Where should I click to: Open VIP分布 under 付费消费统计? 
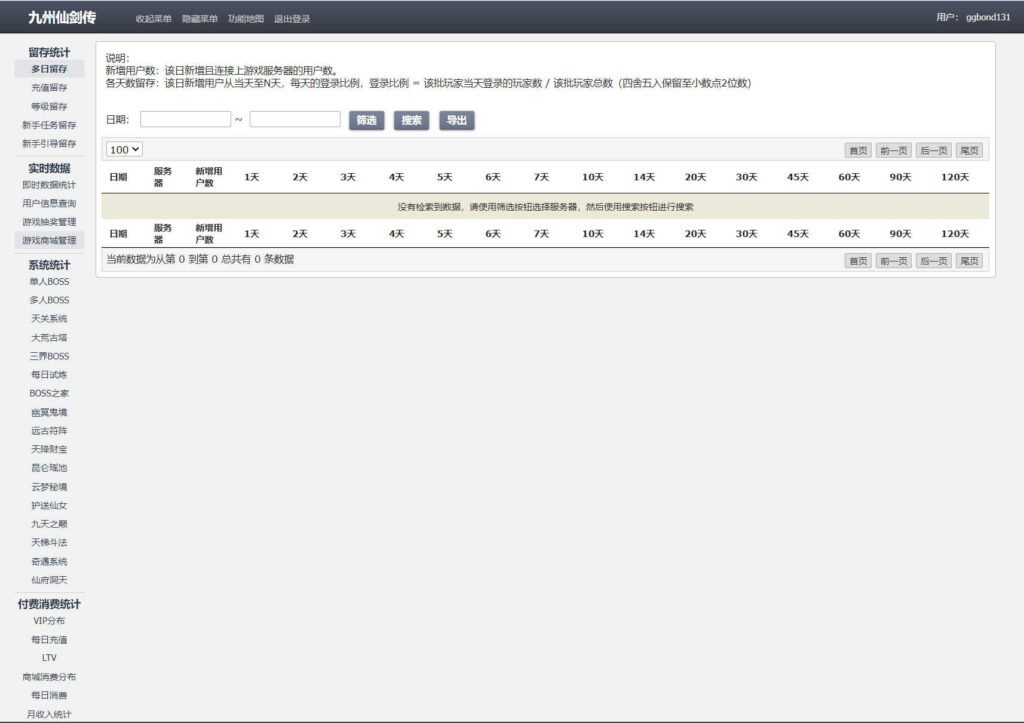coord(49,621)
